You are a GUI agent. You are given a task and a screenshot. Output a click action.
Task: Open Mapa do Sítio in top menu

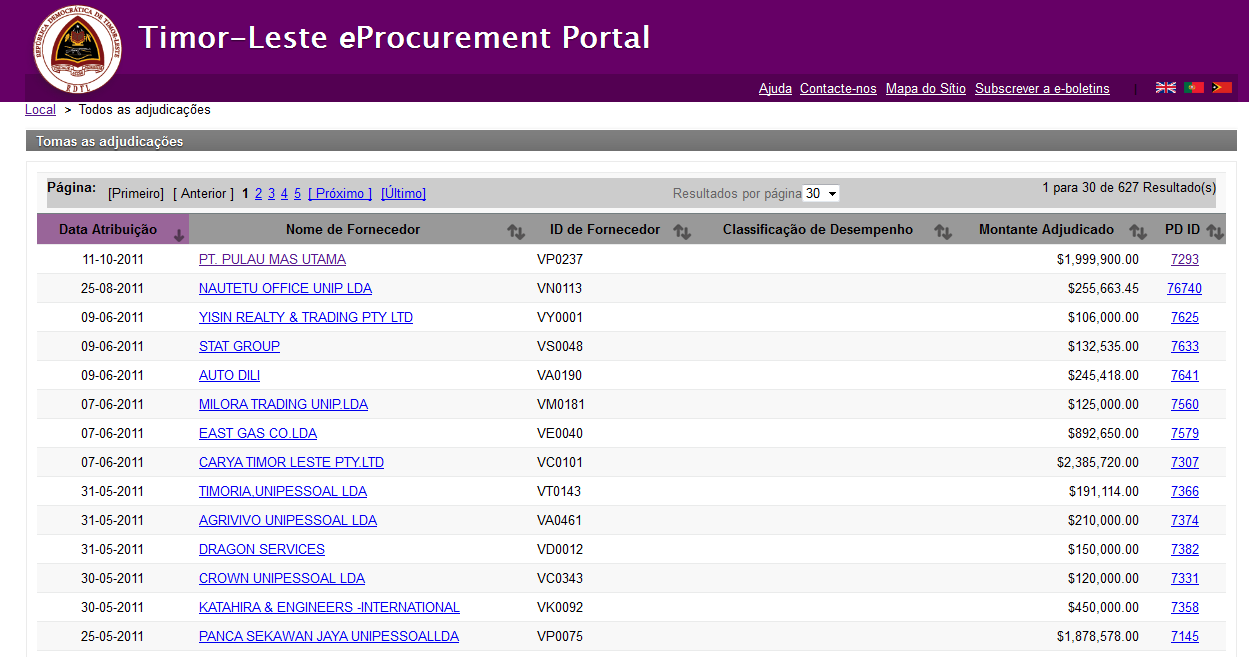click(925, 89)
